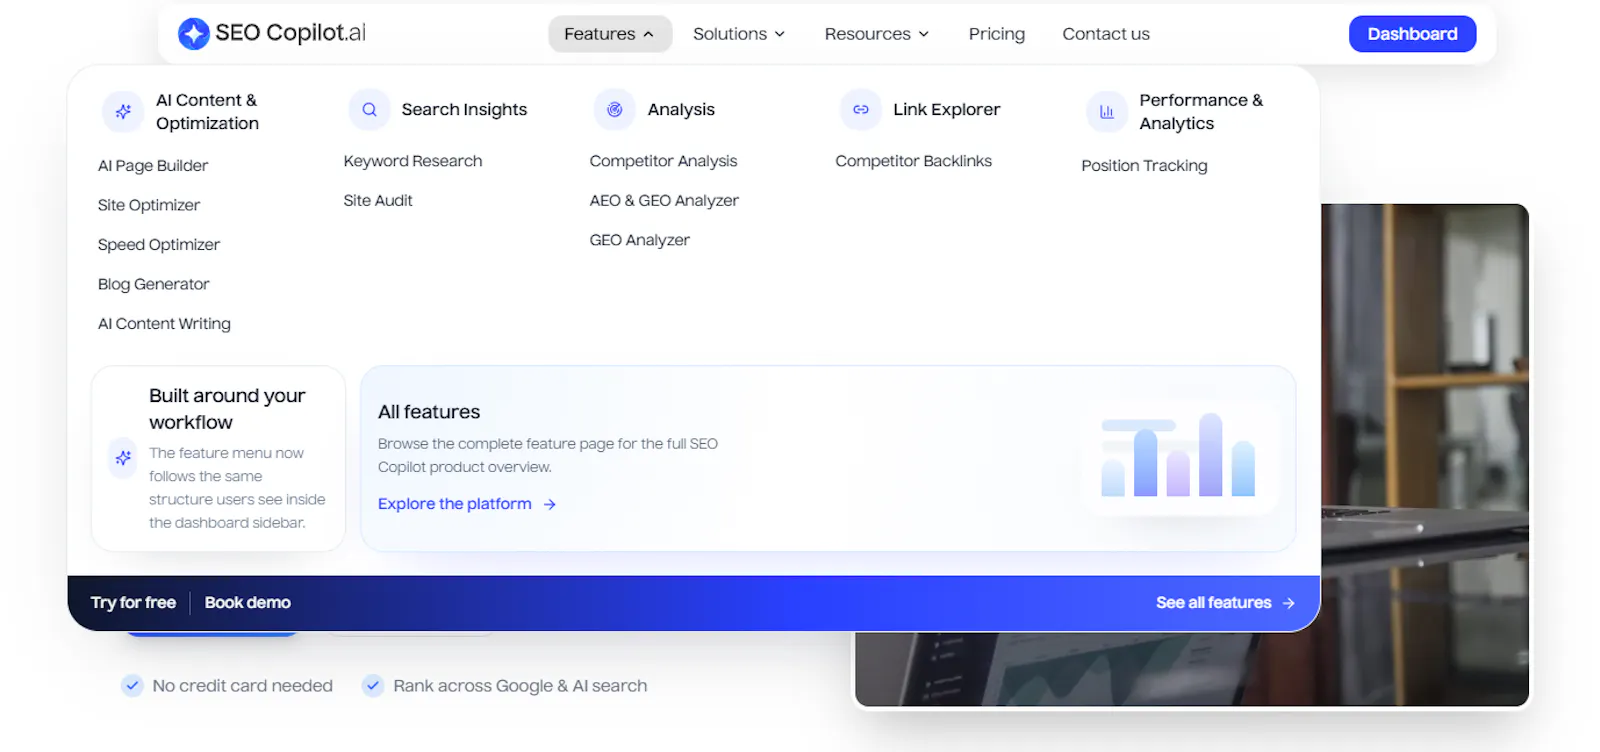
Task: Open AEO & GEO Analyzer feature
Action: (664, 201)
